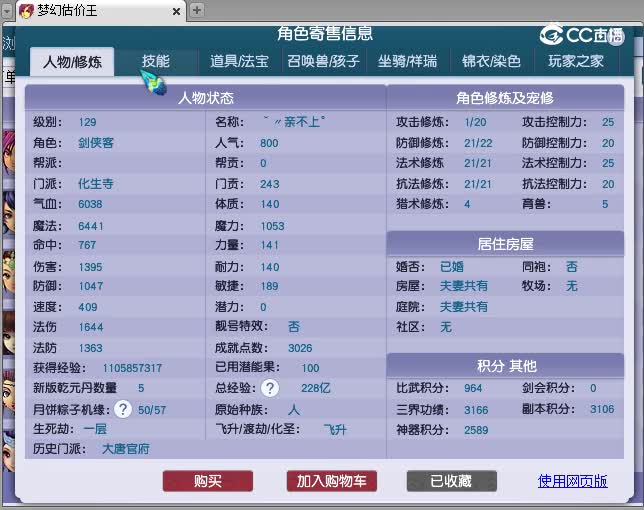
Task: Click the 已收藏 button
Action: tap(452, 481)
